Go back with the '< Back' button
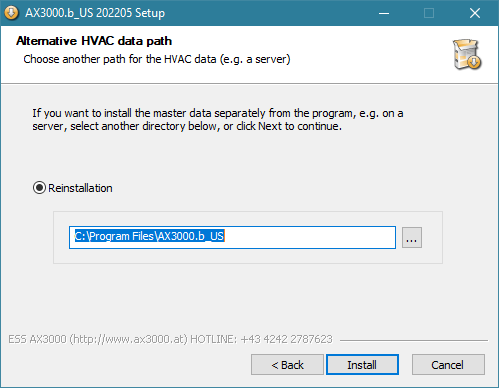The image size is (499, 388). pyautogui.click(x=287, y=365)
